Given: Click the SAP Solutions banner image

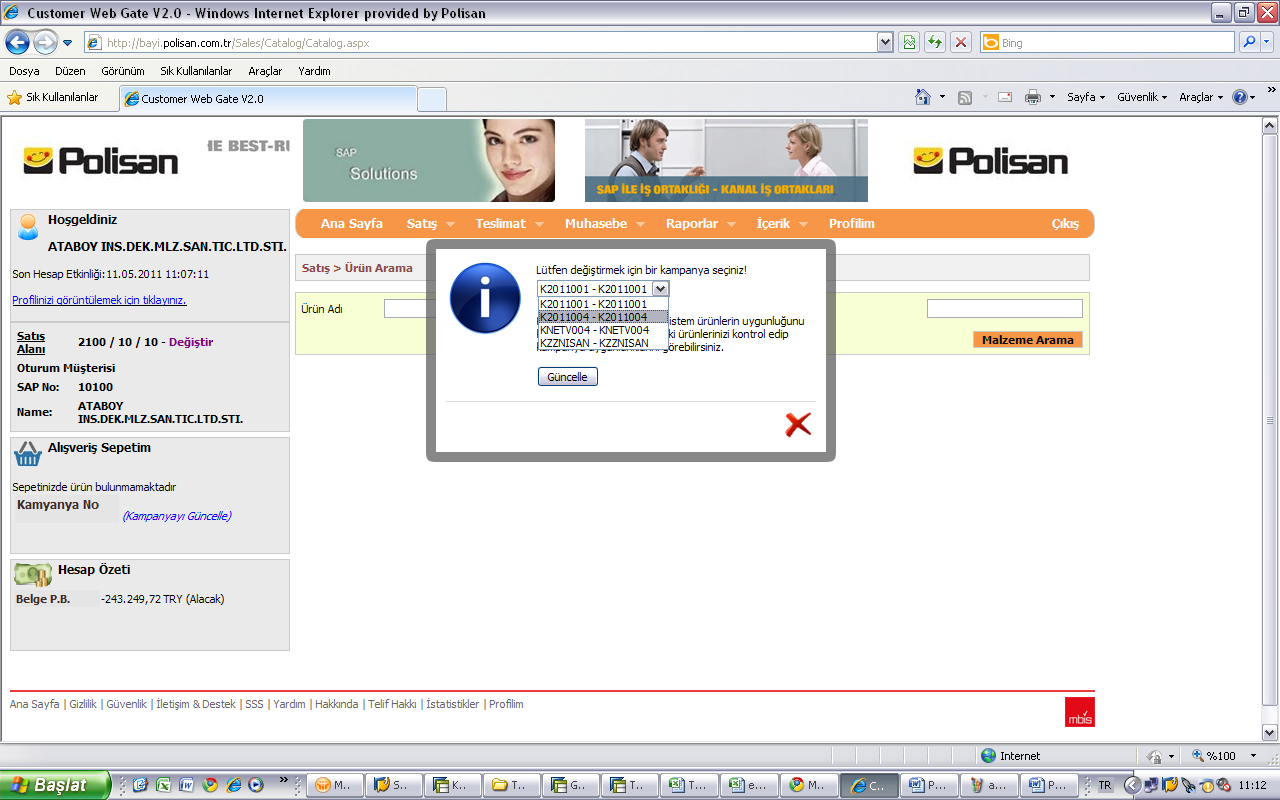Looking at the screenshot, I should click(429, 160).
